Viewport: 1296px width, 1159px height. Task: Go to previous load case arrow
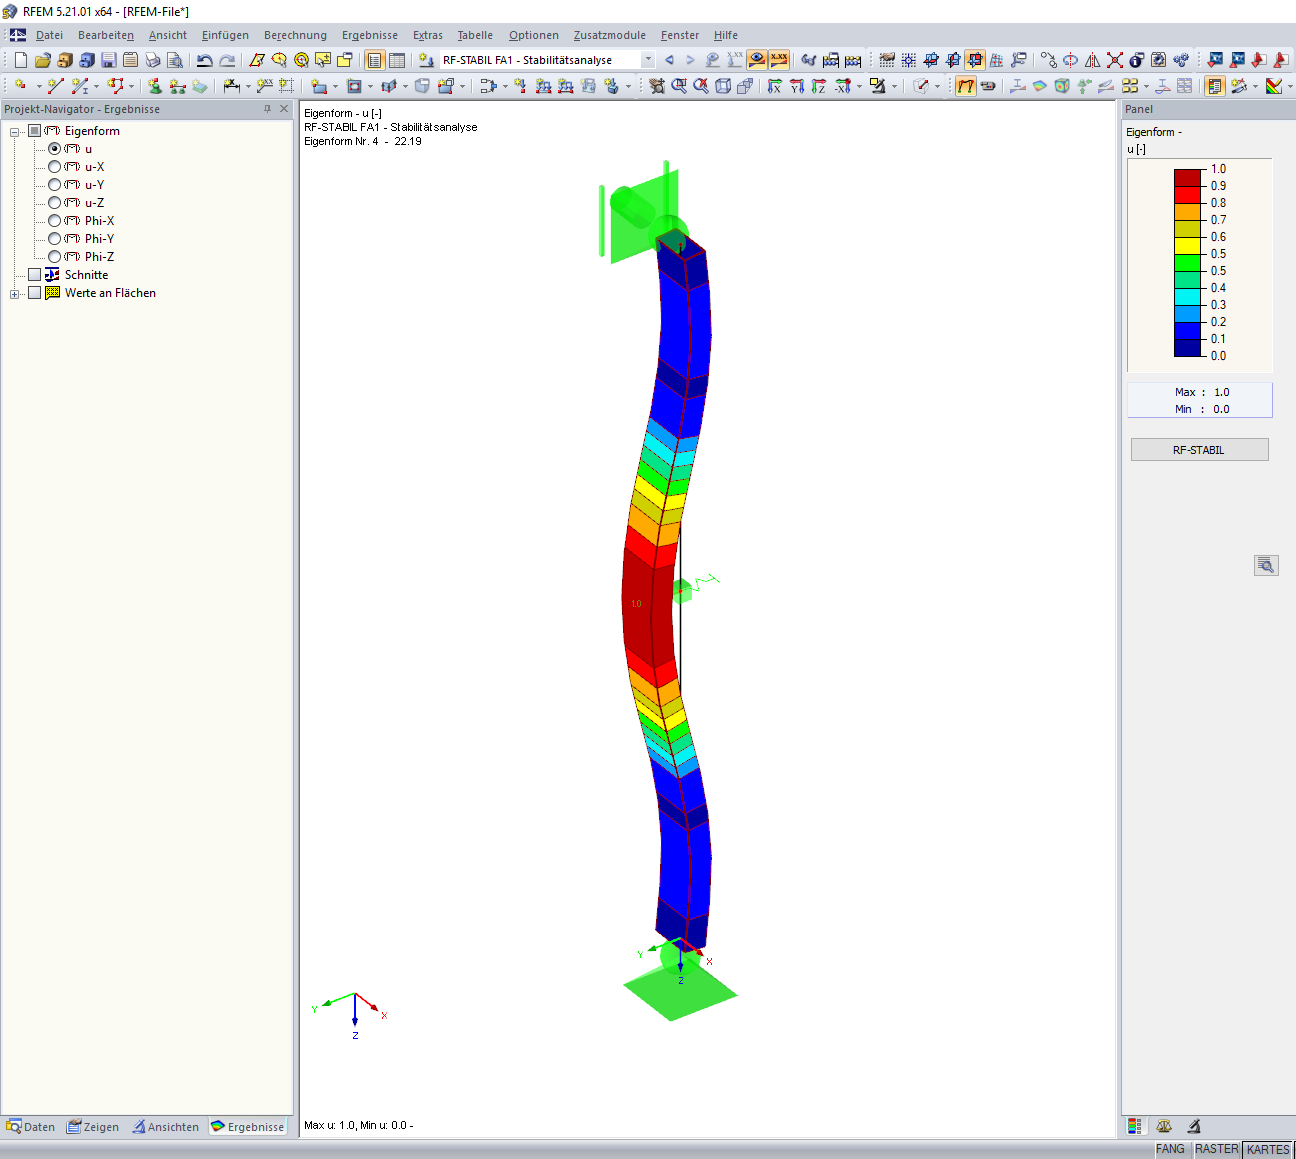coord(669,60)
